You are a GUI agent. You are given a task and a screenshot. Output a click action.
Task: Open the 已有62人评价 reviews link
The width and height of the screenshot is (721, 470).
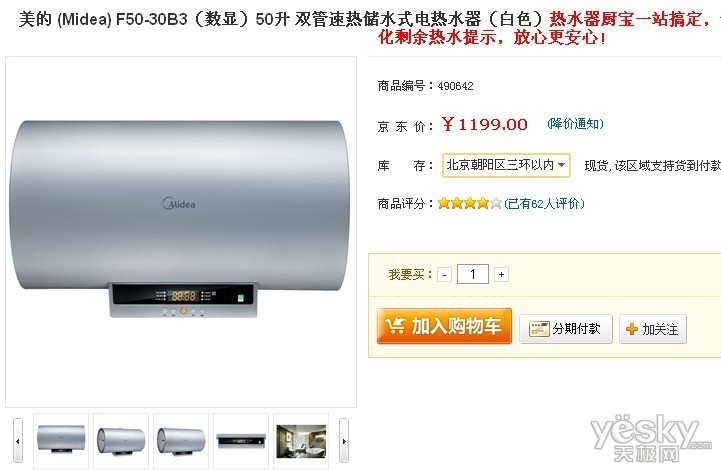(544, 203)
